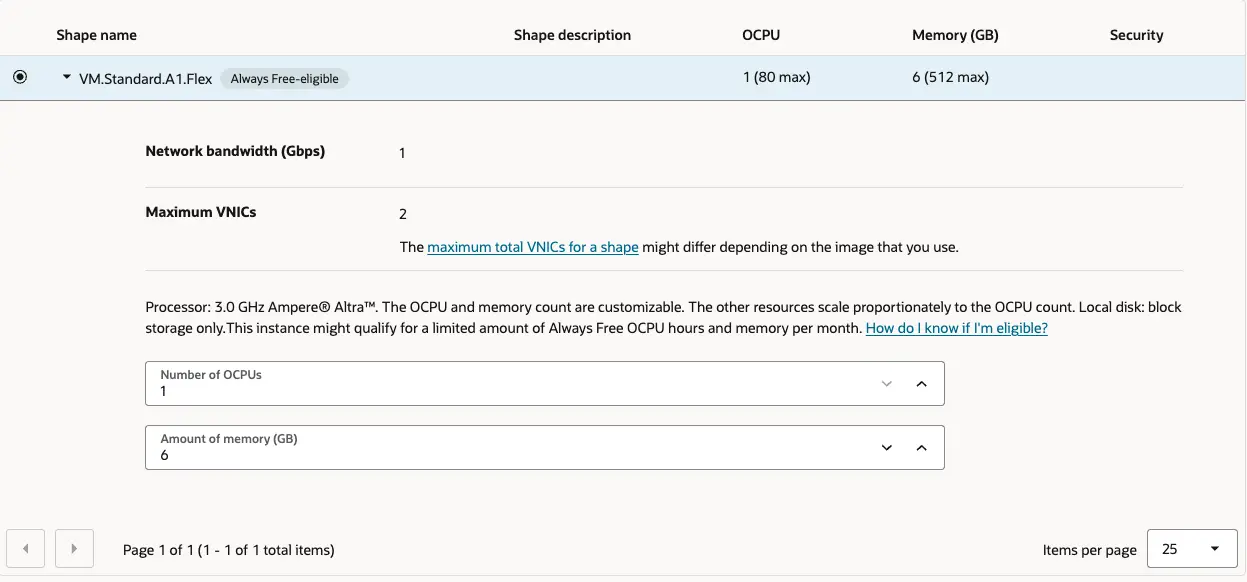Increase the Amount of memory value

(x=921, y=447)
